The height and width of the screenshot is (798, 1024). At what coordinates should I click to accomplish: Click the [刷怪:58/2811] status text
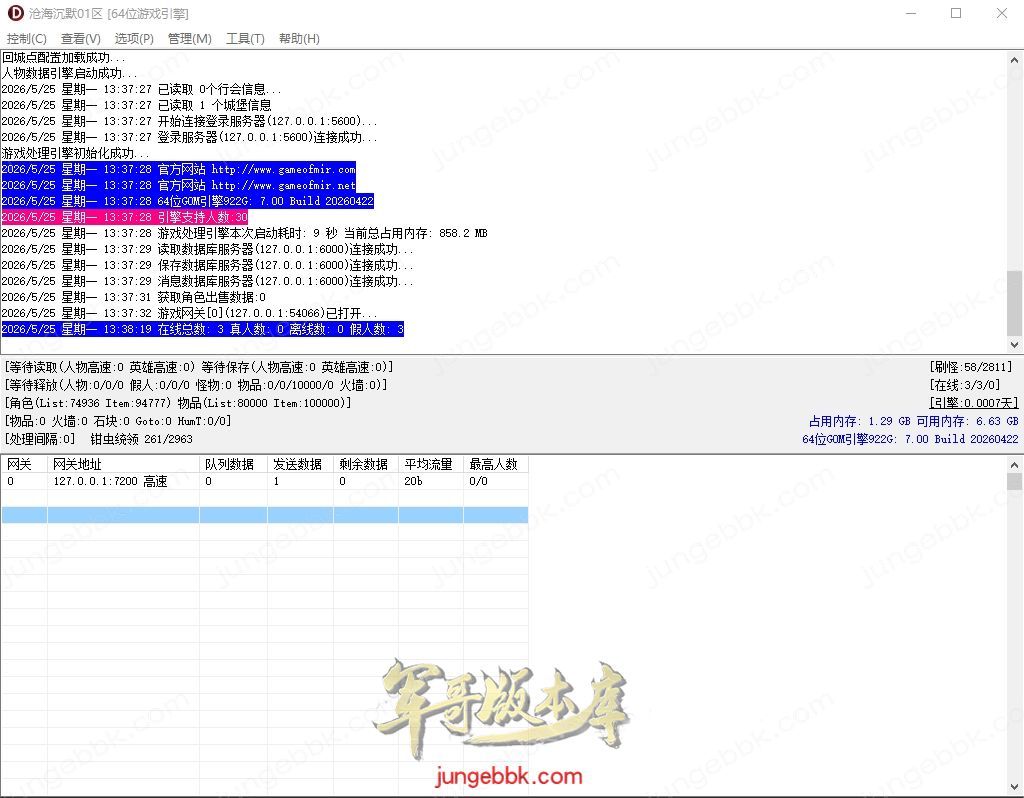971,367
